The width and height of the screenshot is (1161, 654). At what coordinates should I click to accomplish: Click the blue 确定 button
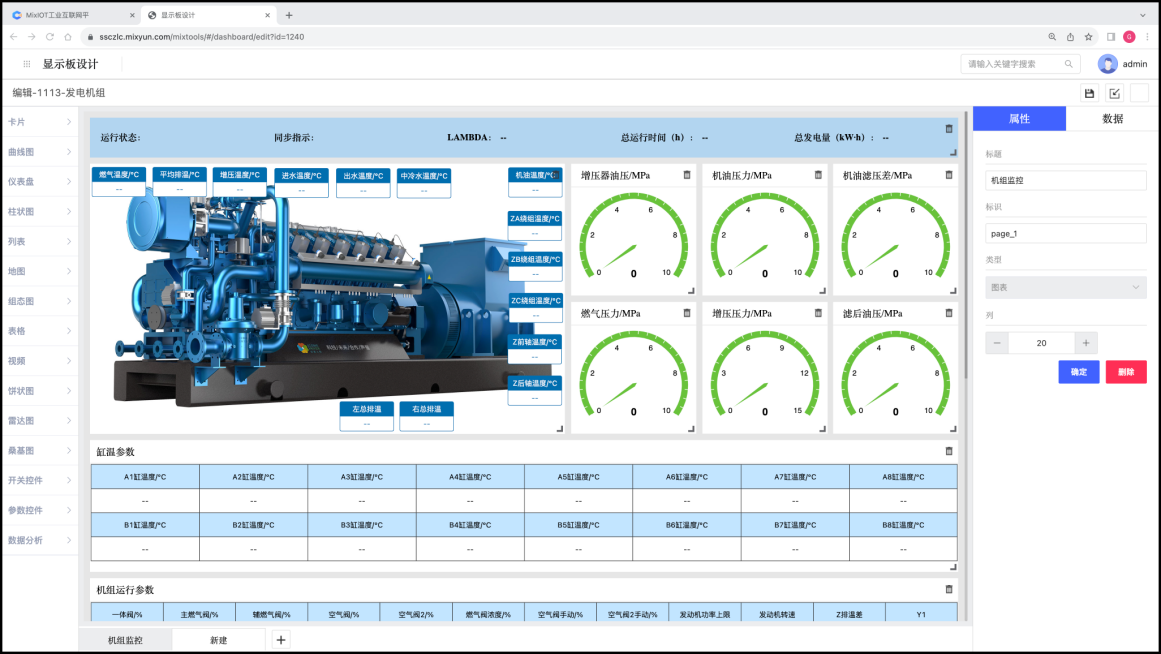click(x=1079, y=372)
